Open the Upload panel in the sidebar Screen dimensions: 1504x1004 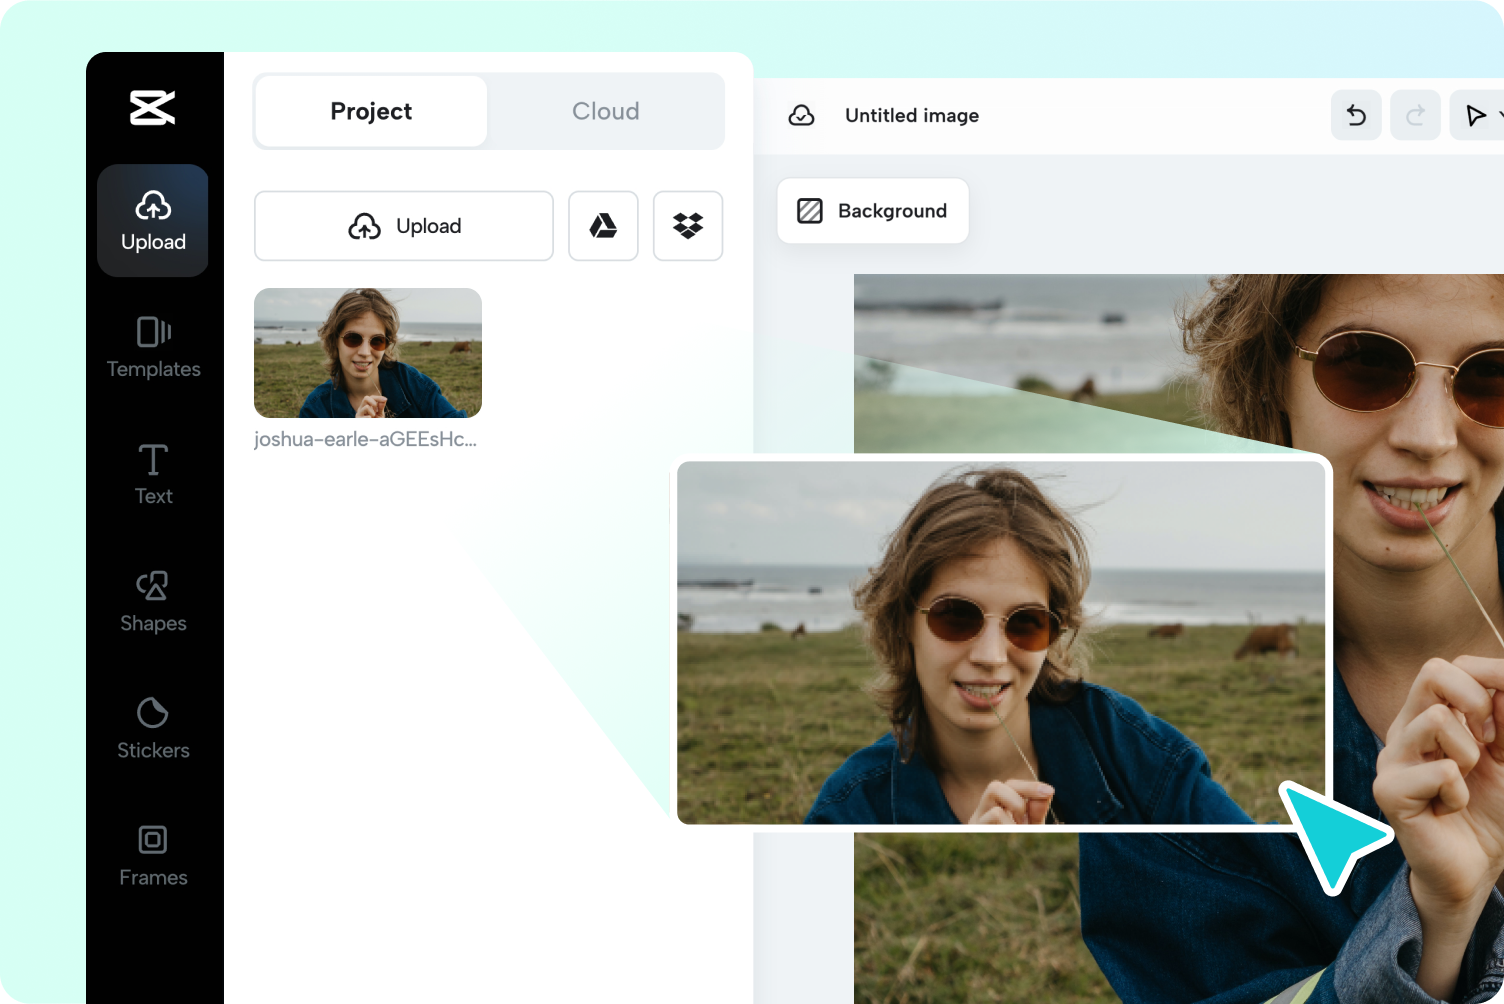tap(153, 220)
